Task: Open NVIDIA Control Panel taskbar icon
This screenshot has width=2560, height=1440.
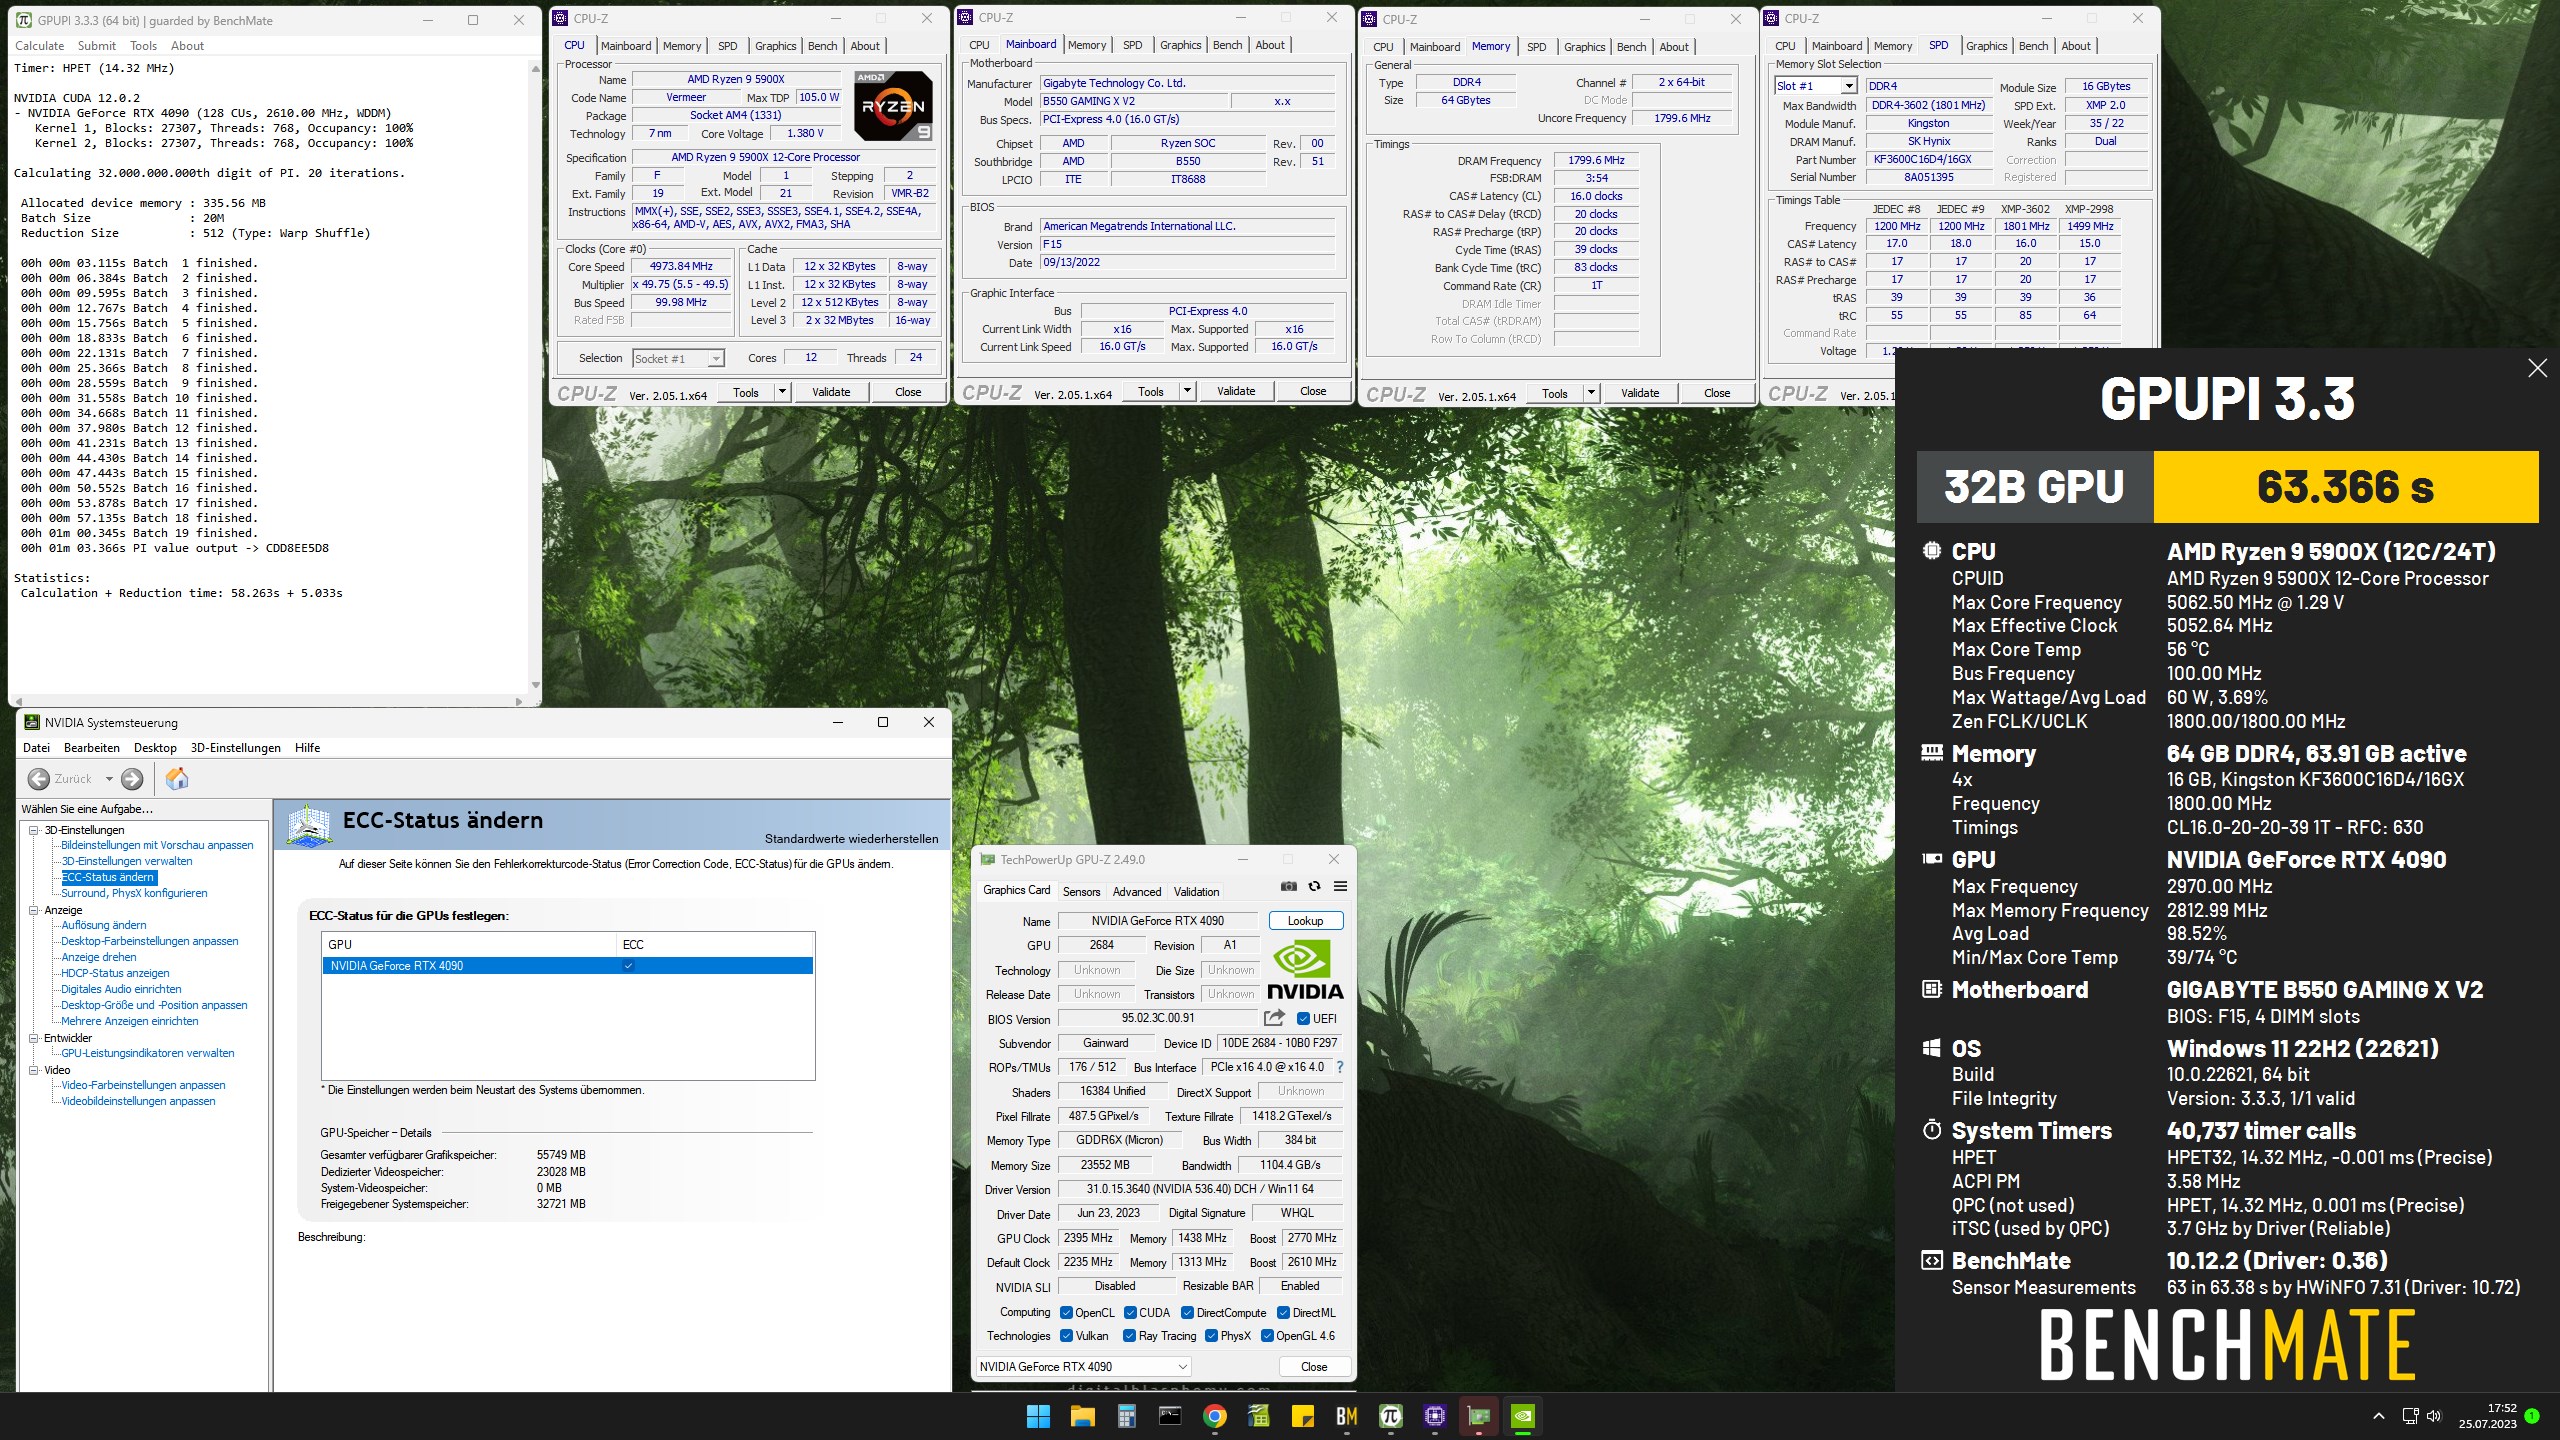Action: (1523, 1416)
